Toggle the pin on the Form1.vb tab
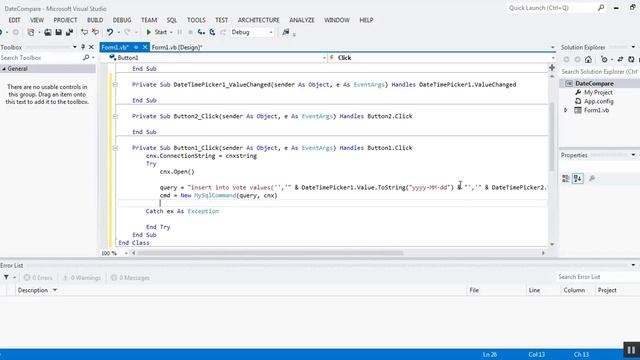Viewport: 640px width, 360px height. 136,47
